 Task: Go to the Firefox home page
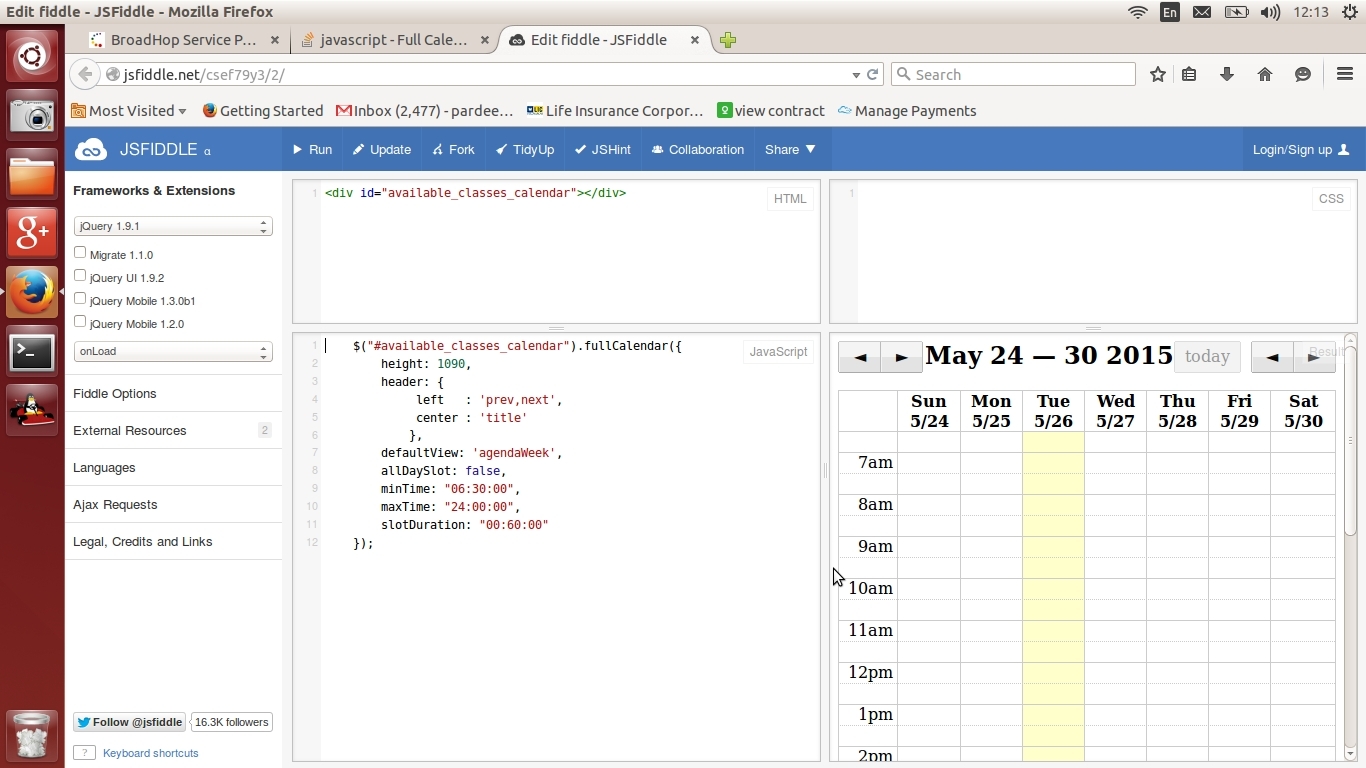coord(1265,74)
